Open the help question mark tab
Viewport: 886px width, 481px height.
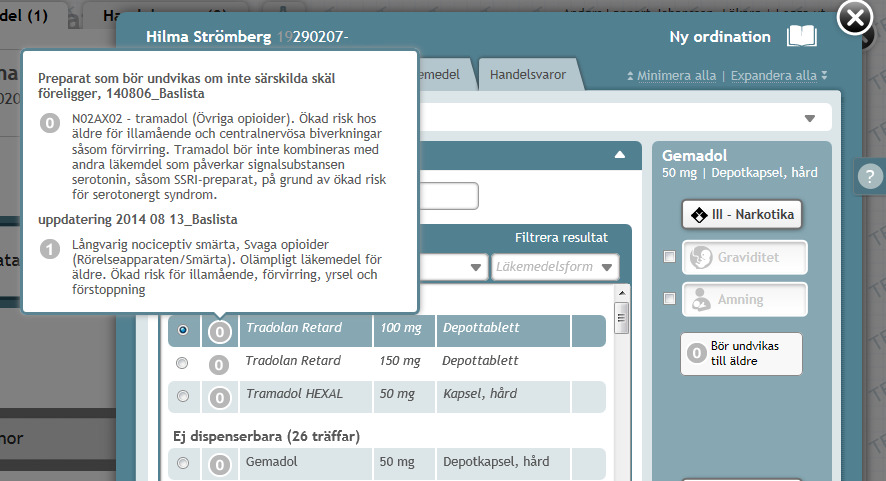[870, 176]
